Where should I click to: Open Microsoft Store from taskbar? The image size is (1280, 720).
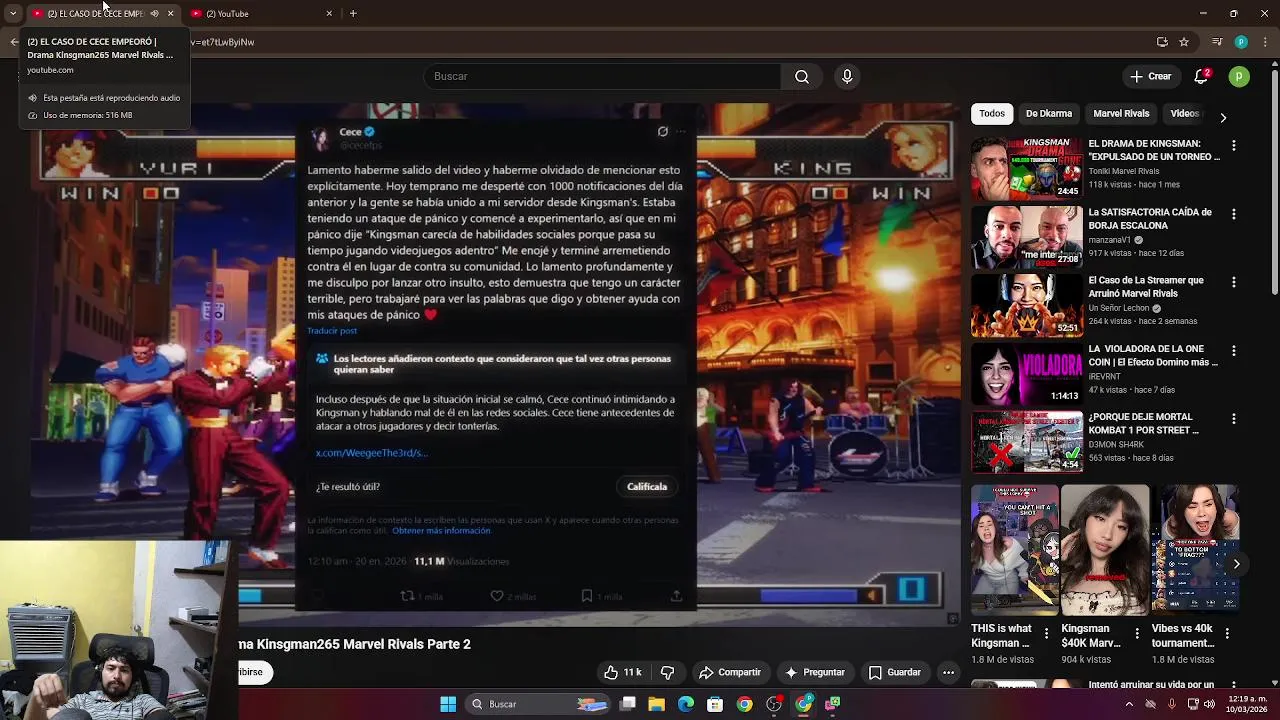715,704
